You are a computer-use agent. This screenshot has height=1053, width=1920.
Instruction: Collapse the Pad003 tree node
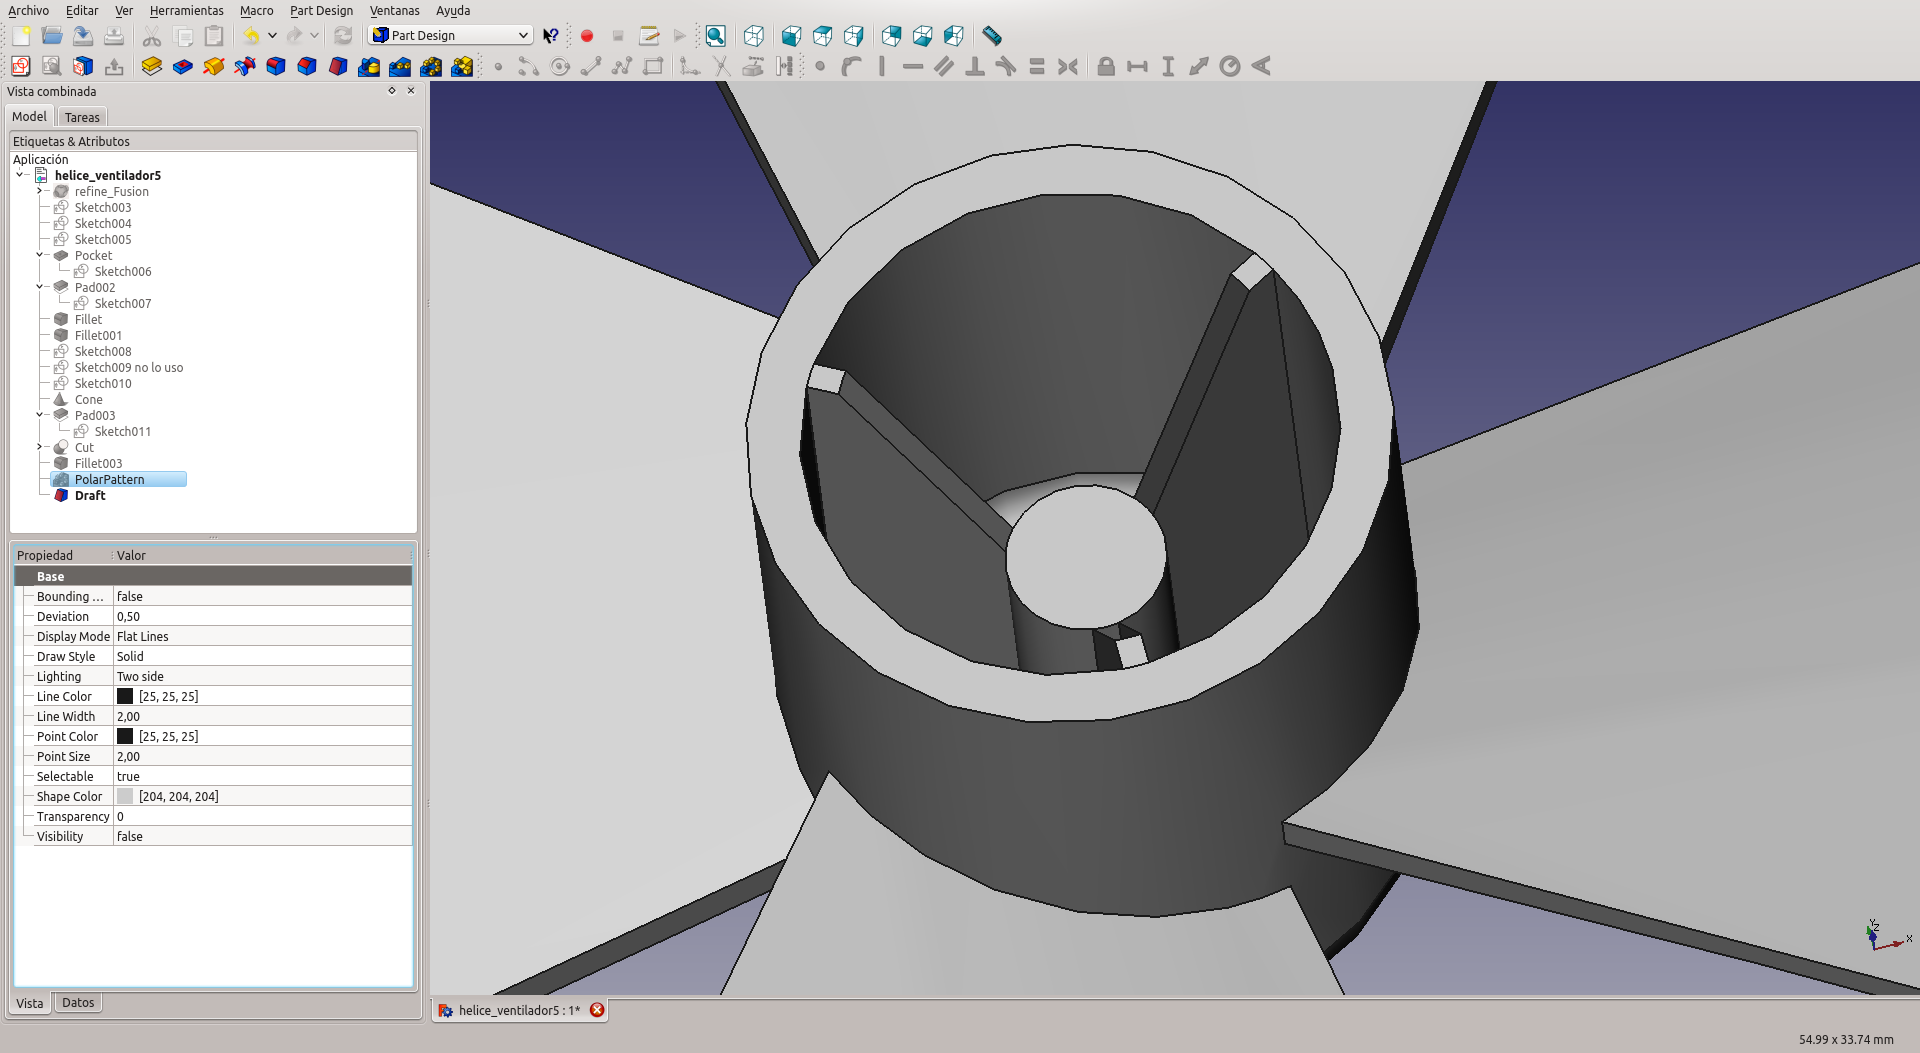point(40,415)
